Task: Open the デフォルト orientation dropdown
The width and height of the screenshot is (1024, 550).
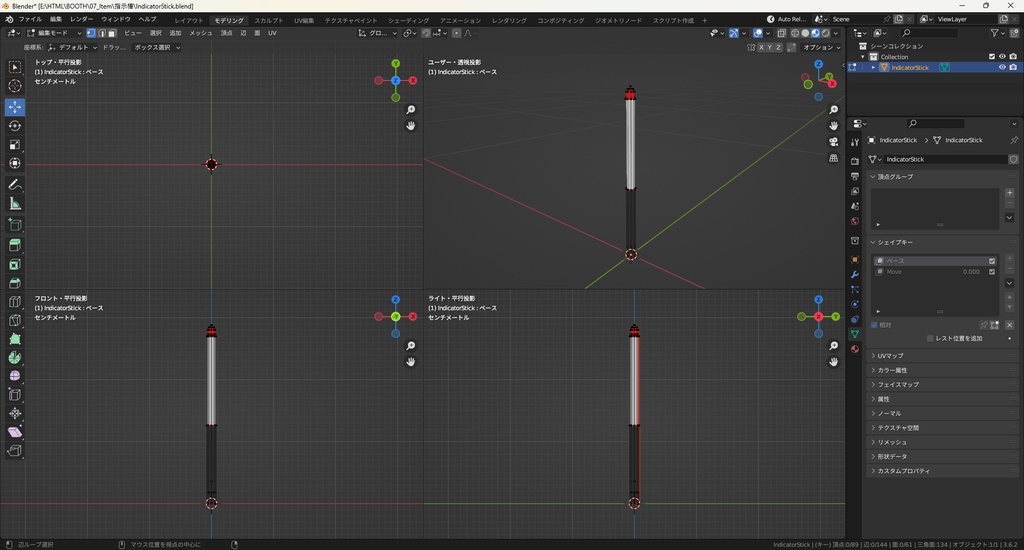Action: coord(72,47)
